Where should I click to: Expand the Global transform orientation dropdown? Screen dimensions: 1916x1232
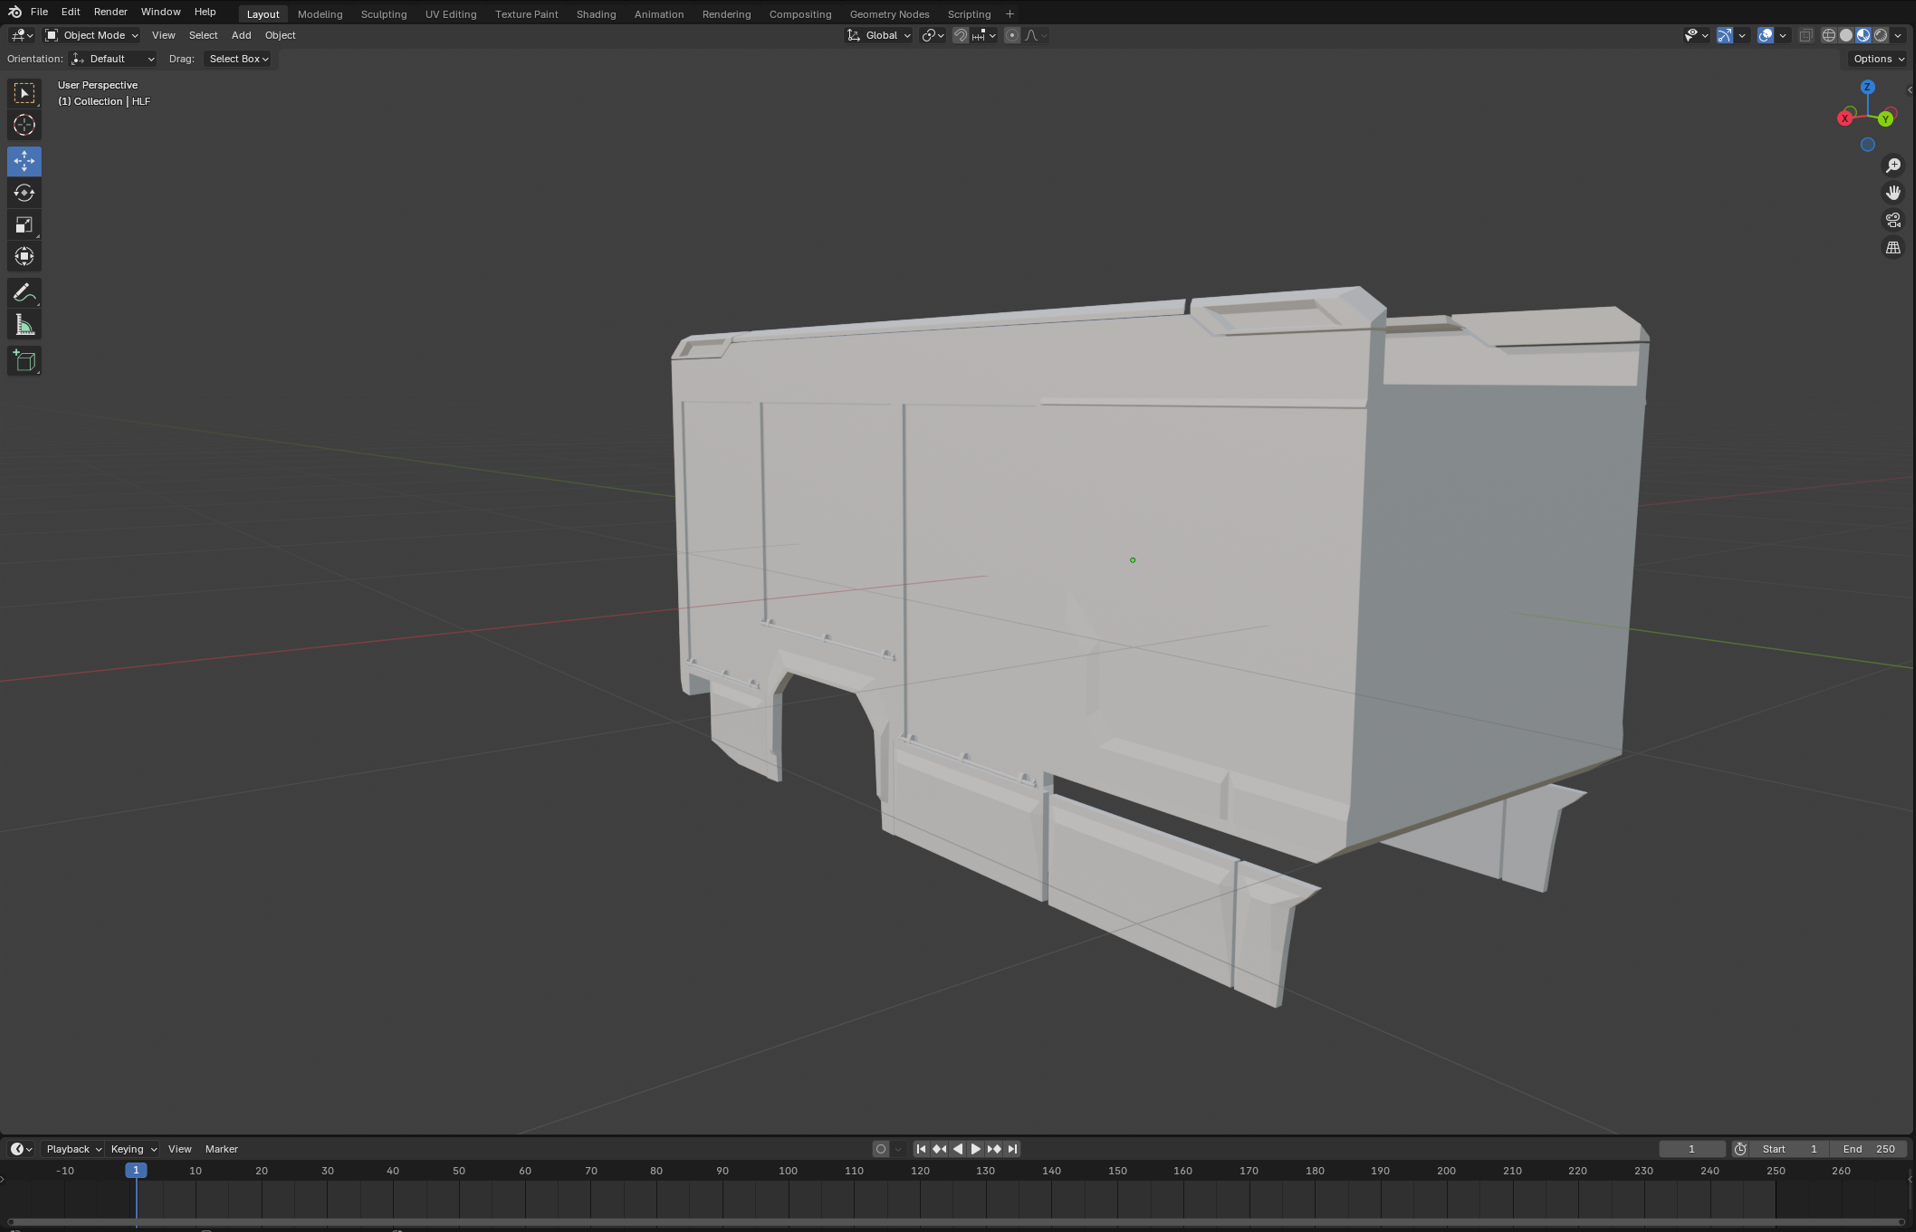point(879,36)
